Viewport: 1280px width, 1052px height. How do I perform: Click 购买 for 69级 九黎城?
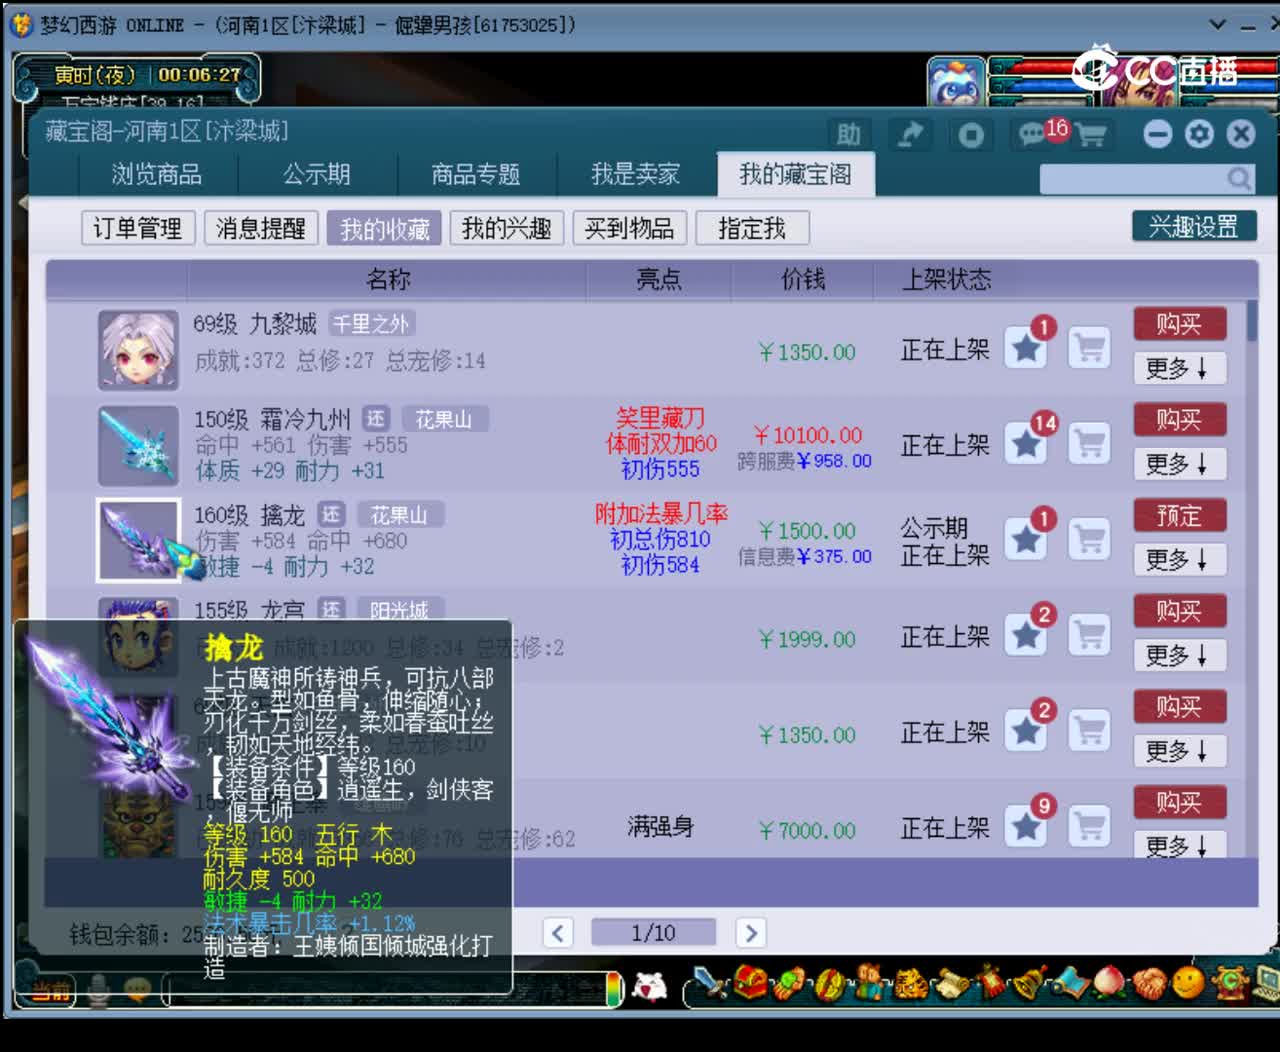coord(1179,324)
